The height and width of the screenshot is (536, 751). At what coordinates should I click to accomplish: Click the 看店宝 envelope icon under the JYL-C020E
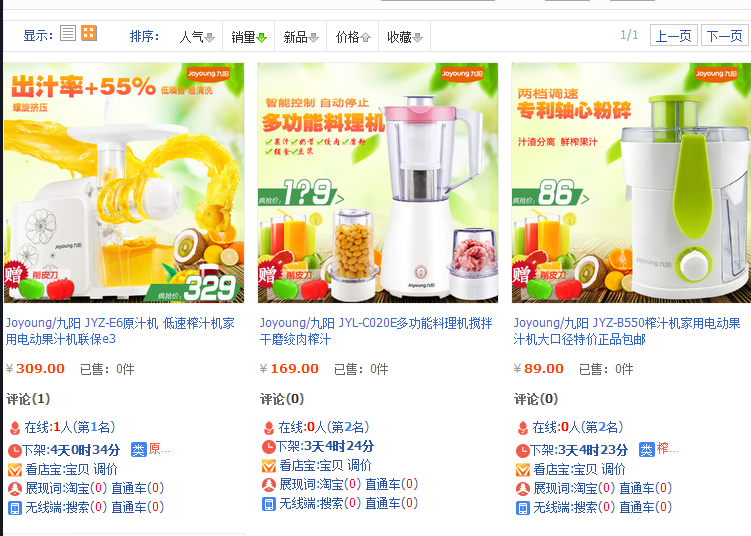269,465
